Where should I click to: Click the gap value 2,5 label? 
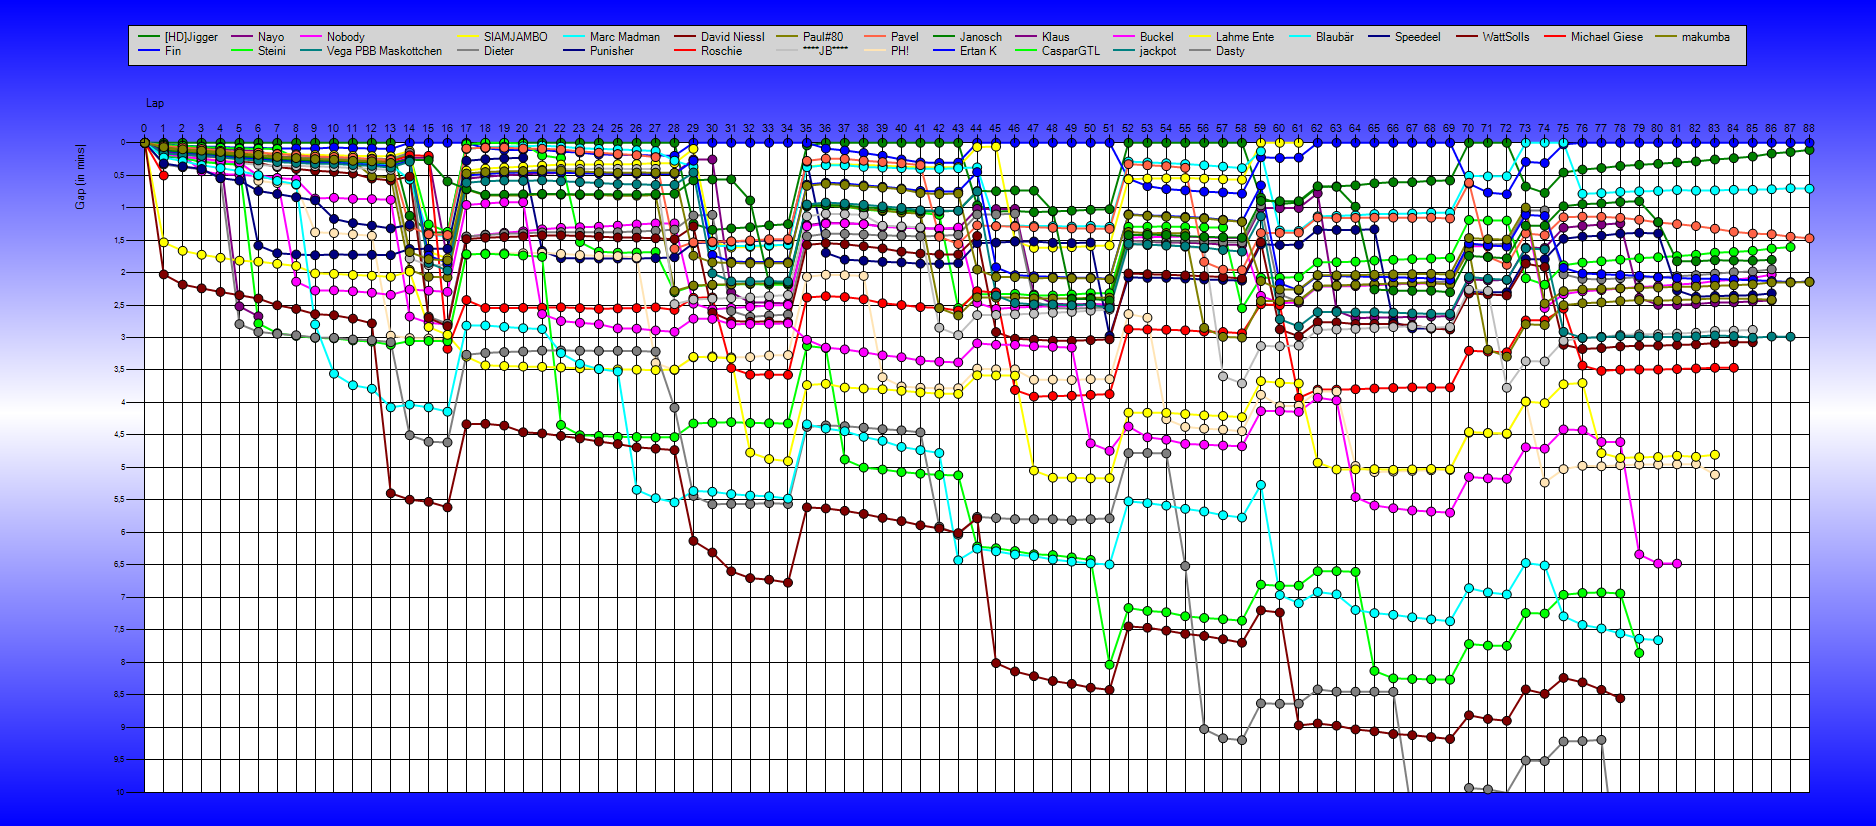pos(120,305)
